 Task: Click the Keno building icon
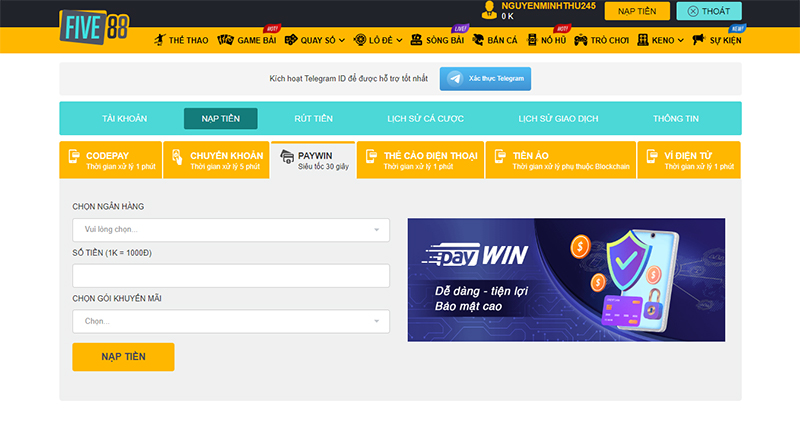[x=643, y=40]
